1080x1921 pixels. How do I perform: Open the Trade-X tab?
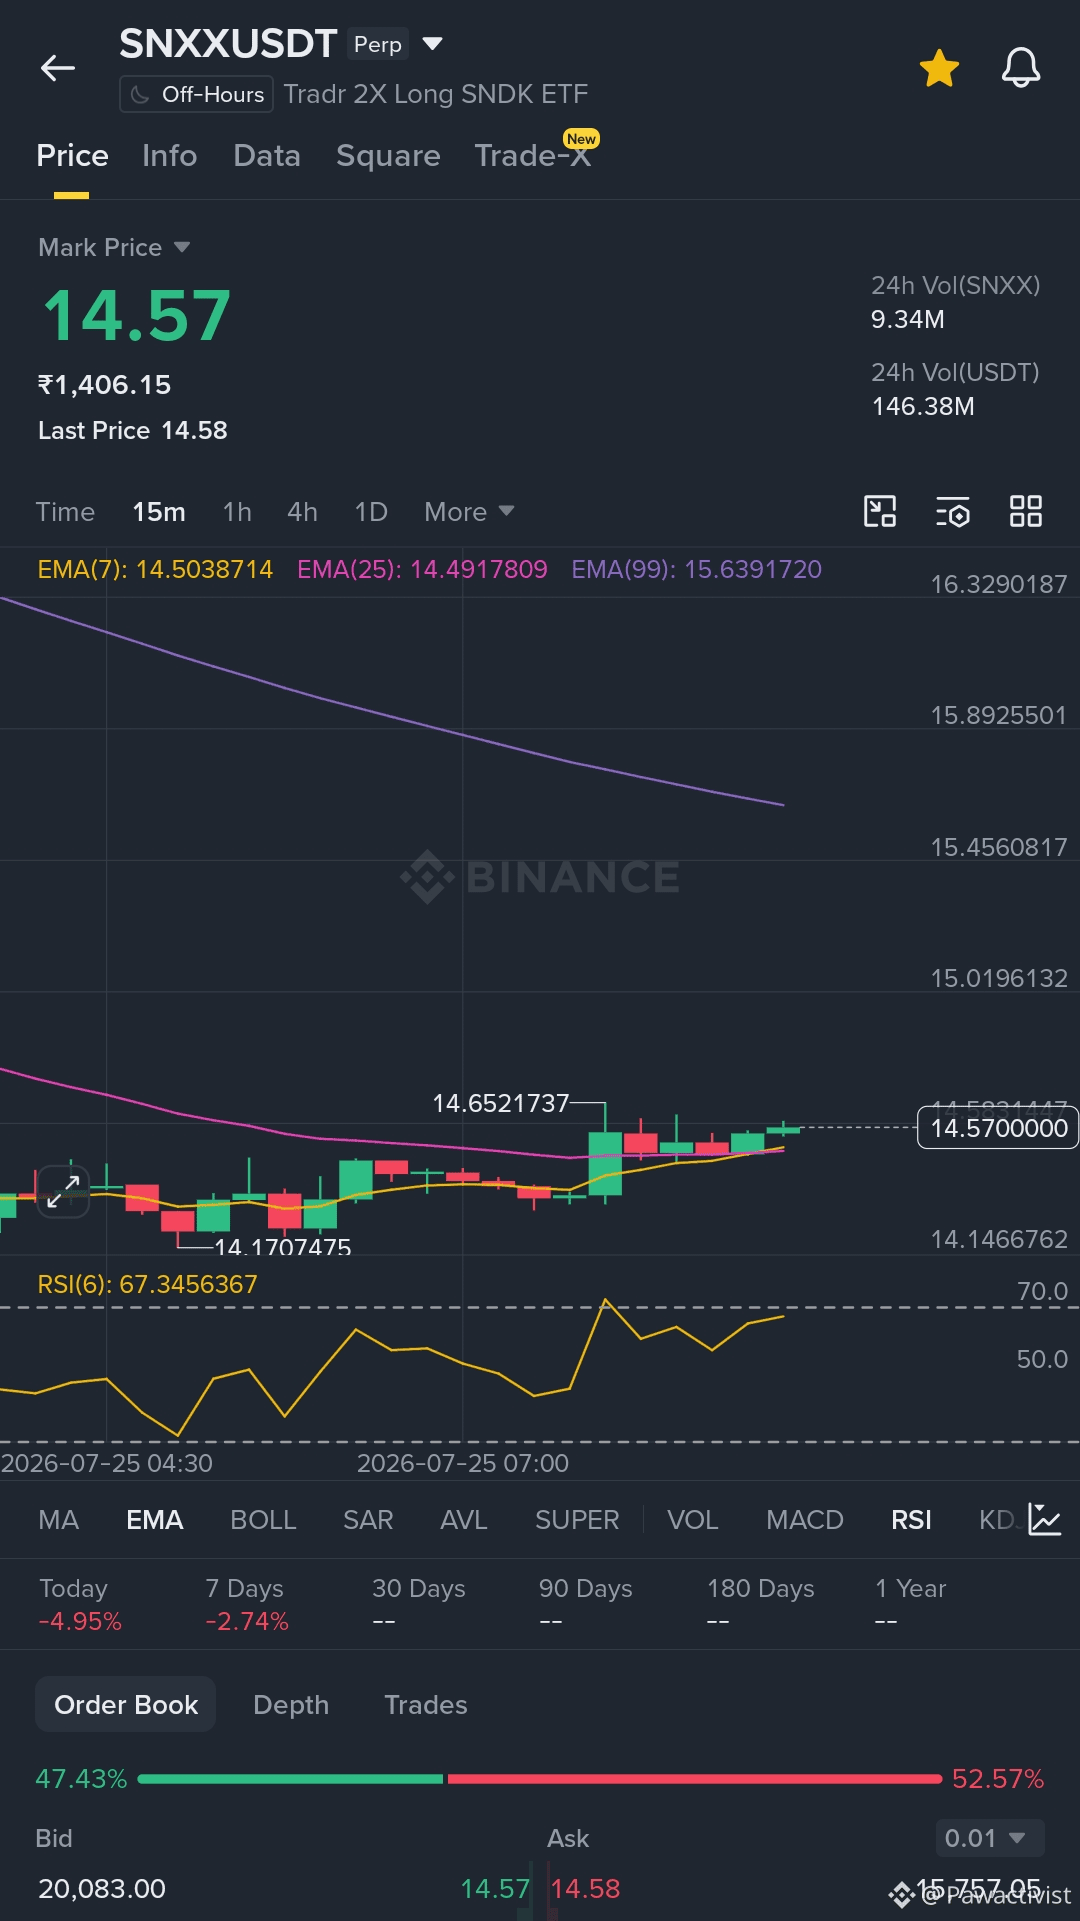click(x=533, y=155)
